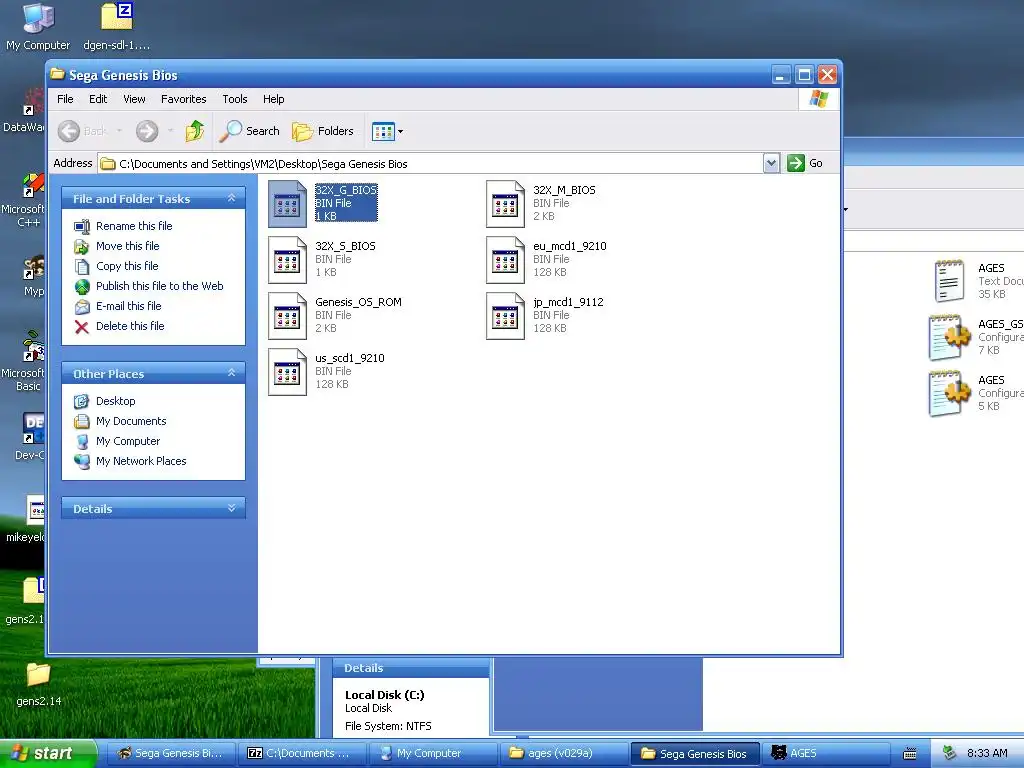Open the Tools menu
The height and width of the screenshot is (768, 1024).
[234, 99]
